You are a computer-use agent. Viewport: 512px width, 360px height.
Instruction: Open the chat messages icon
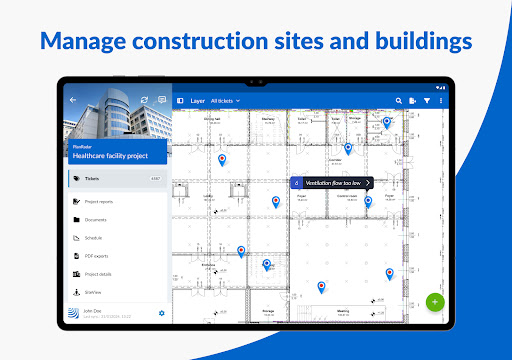[x=162, y=100]
